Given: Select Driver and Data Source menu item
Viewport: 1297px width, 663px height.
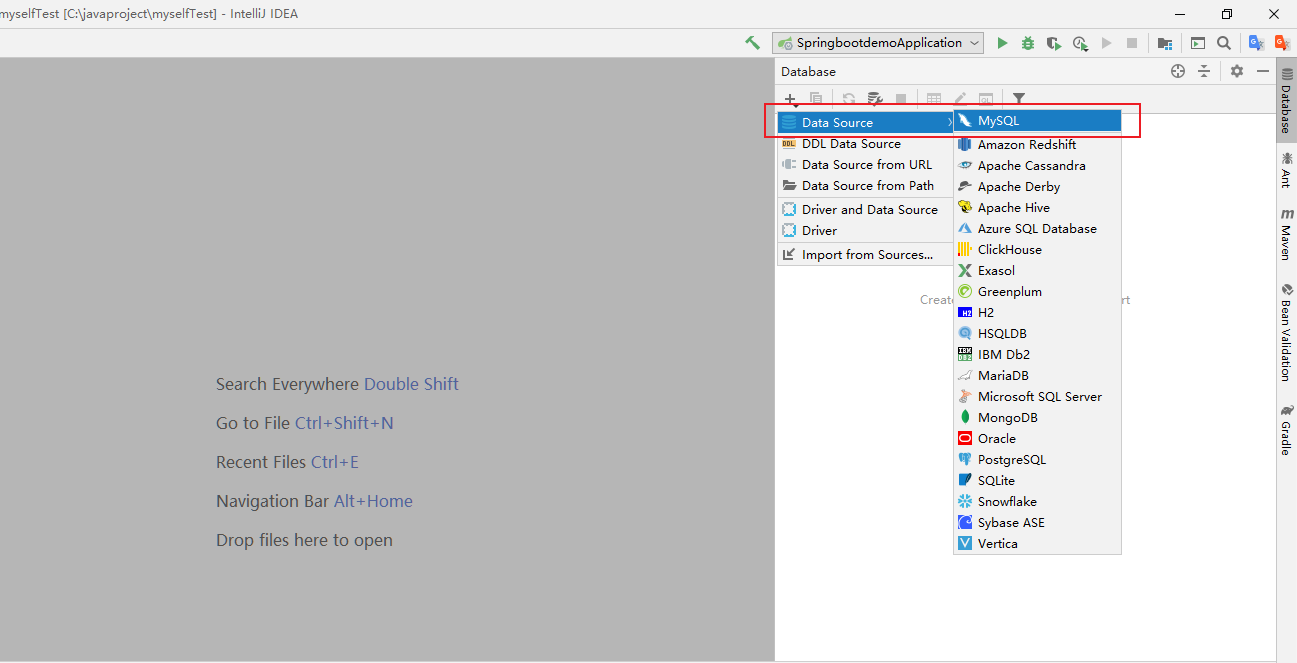Looking at the screenshot, I should click(x=865, y=209).
